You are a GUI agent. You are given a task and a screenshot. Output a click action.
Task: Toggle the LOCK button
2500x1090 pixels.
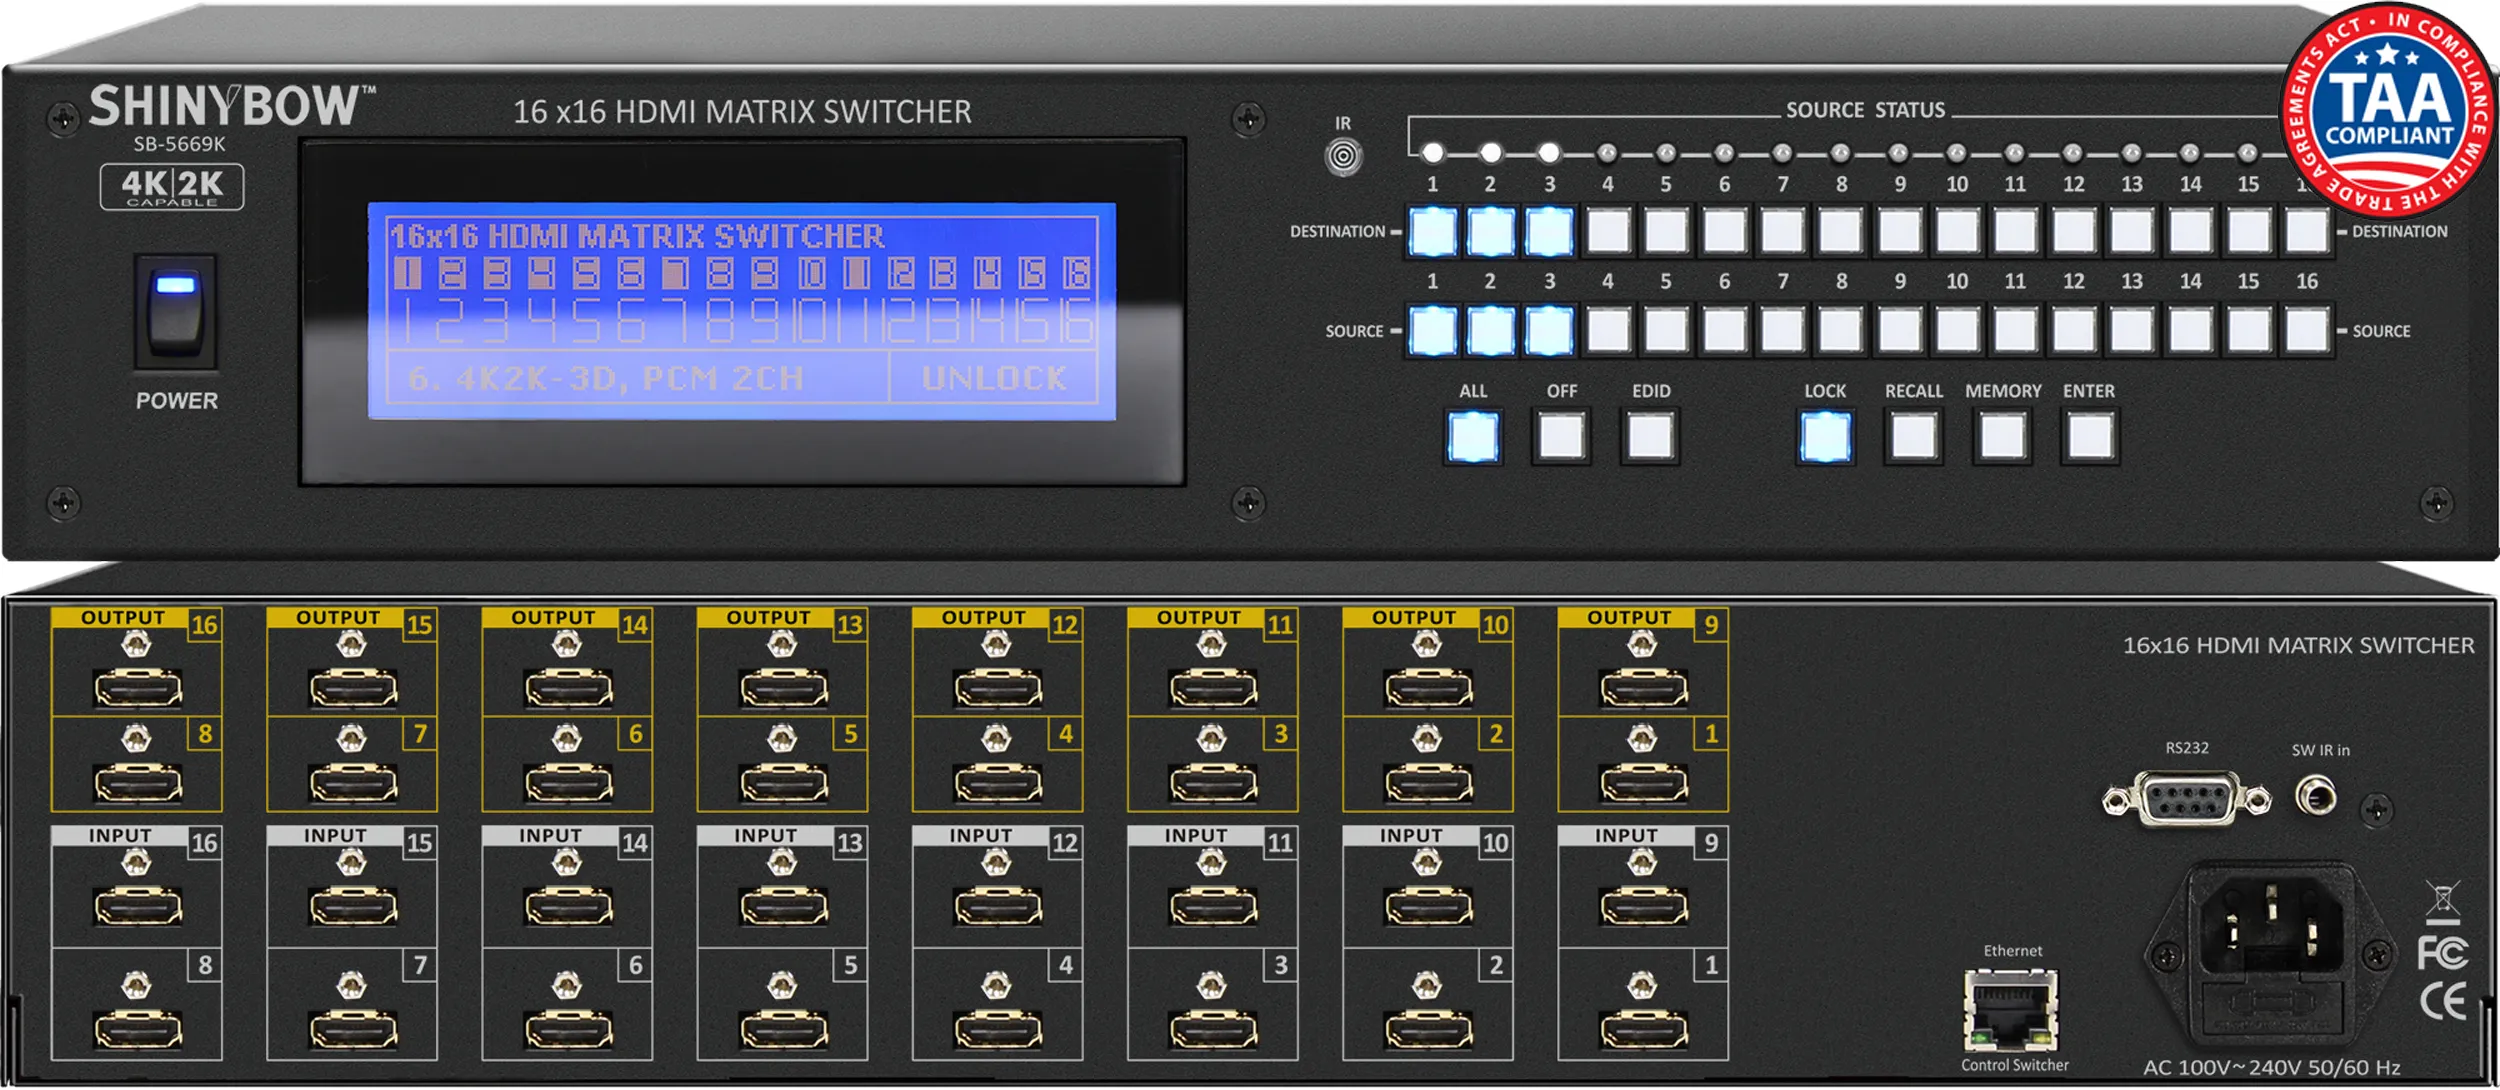1825,438
